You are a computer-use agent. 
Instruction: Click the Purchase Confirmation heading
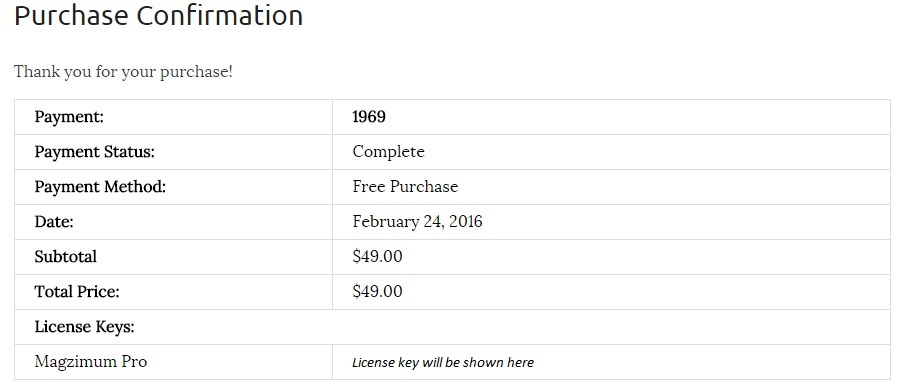point(158,16)
